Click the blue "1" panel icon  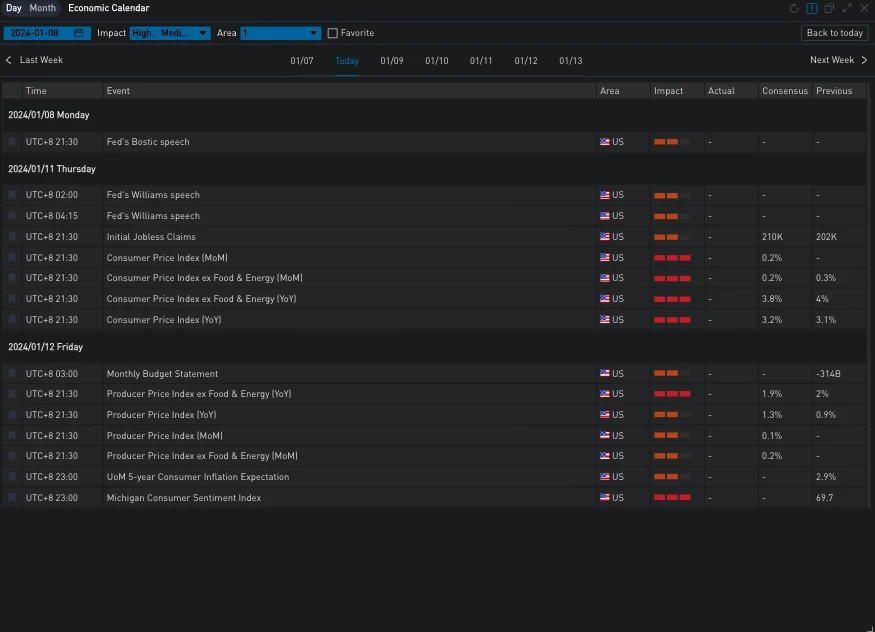pyautogui.click(x=812, y=8)
